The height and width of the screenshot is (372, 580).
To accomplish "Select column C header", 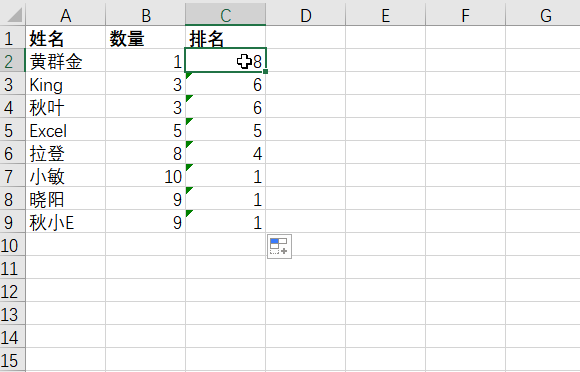I will [226, 15].
